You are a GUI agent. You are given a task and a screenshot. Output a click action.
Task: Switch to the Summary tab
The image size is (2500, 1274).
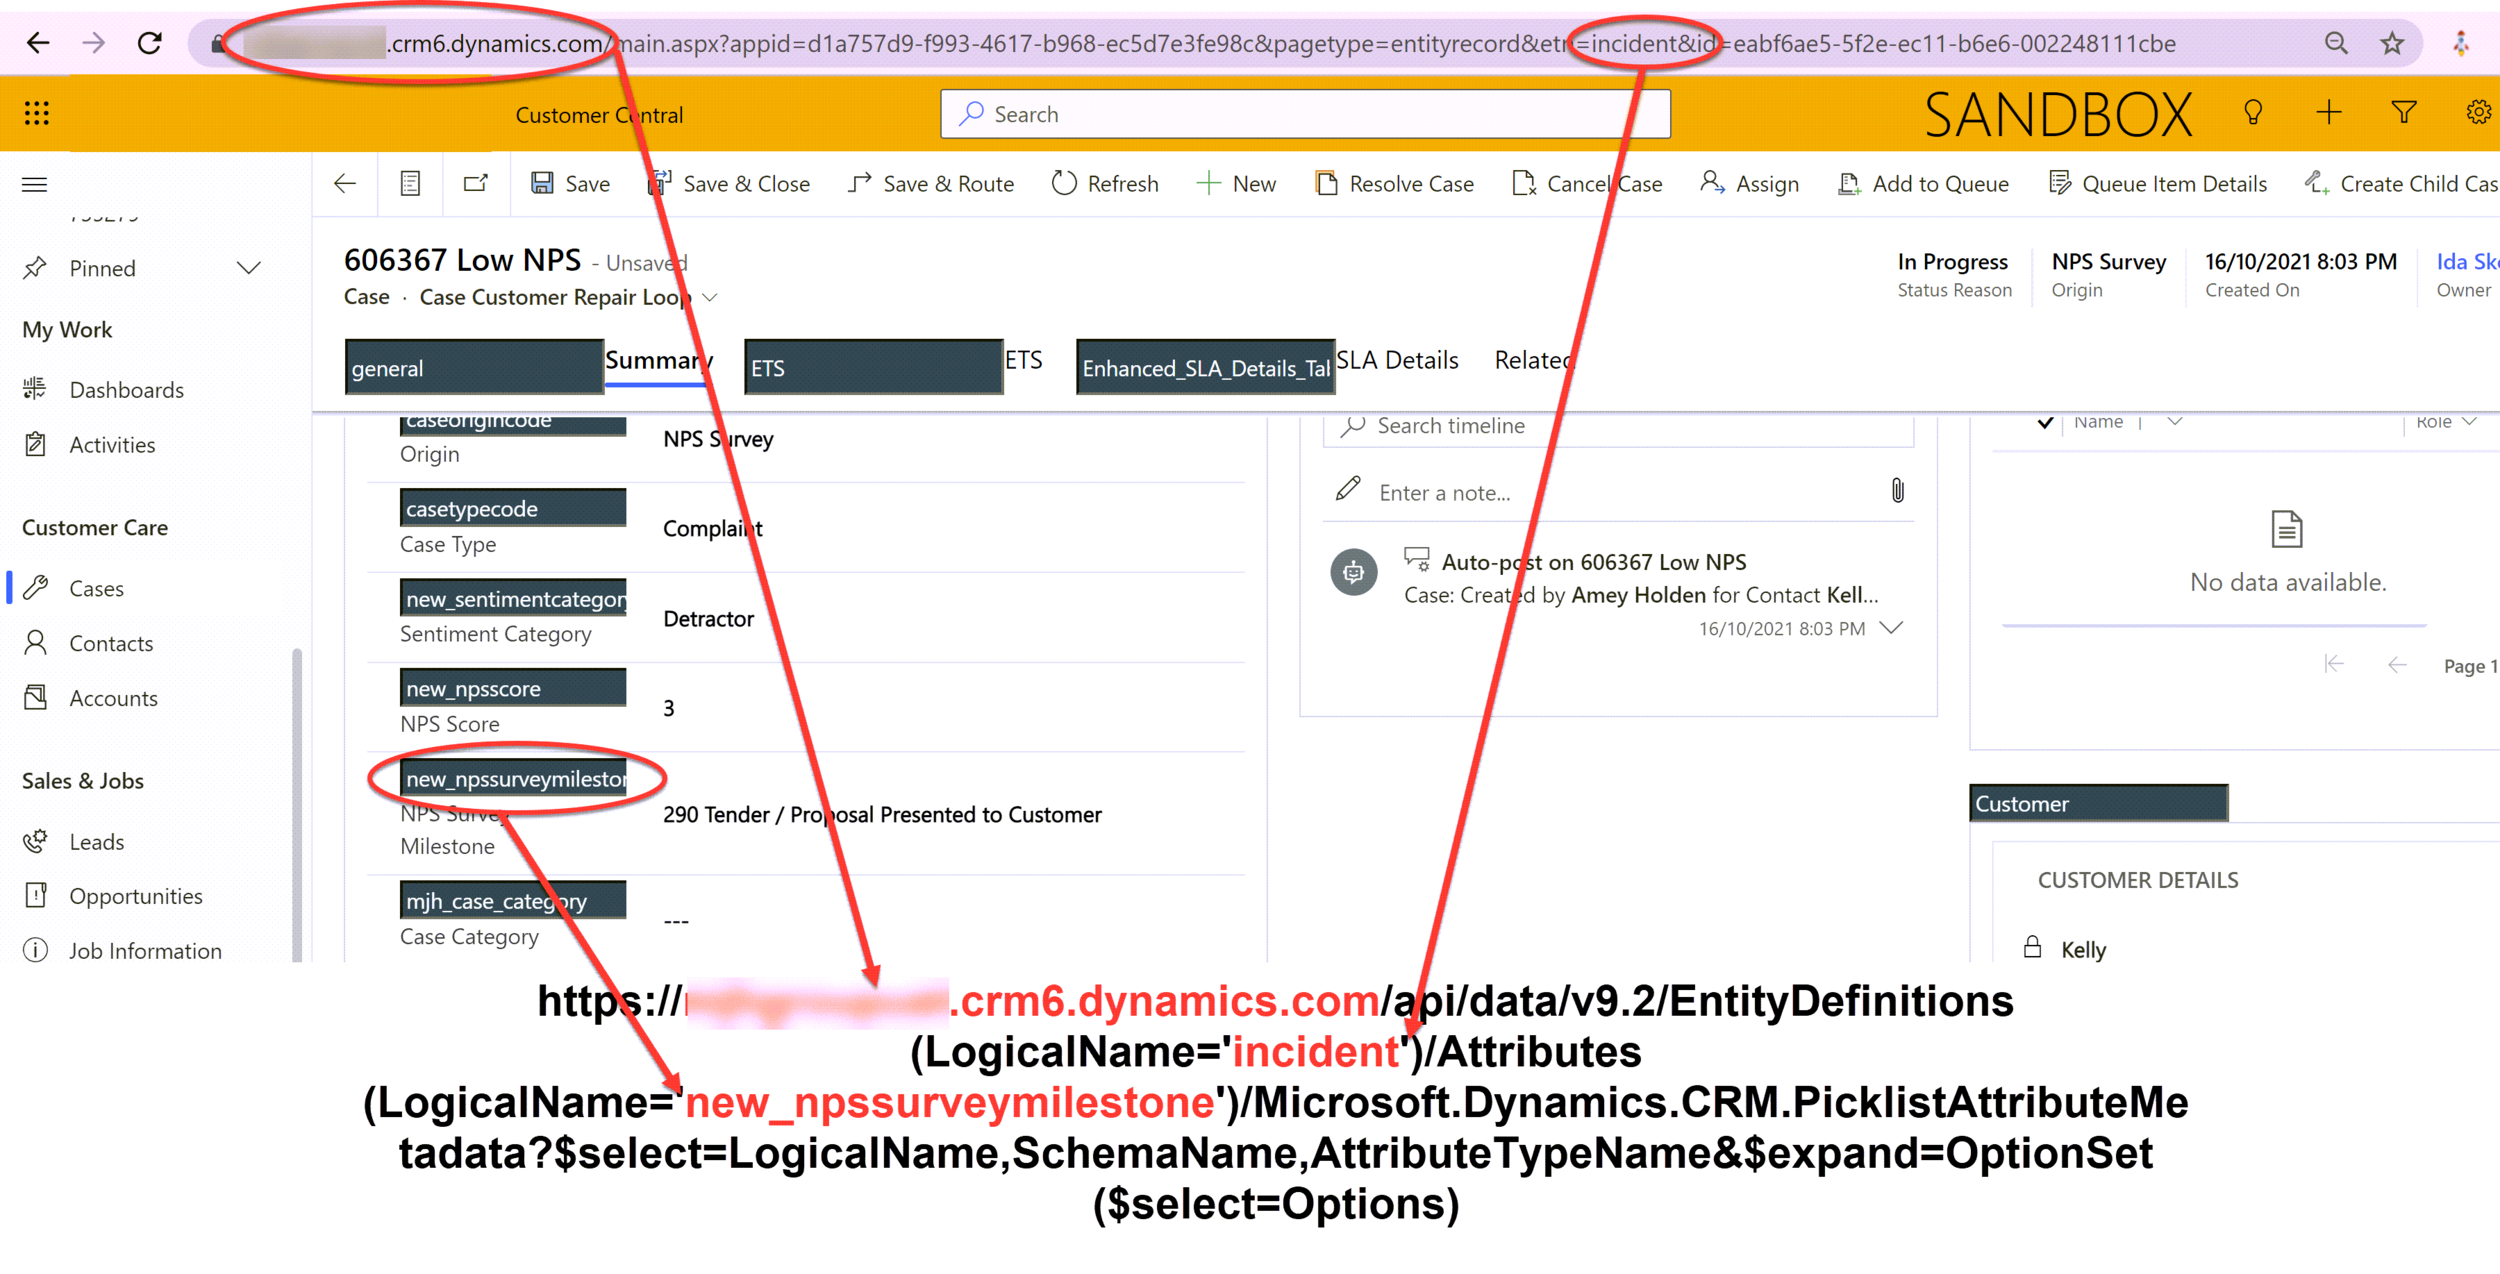[x=659, y=360]
